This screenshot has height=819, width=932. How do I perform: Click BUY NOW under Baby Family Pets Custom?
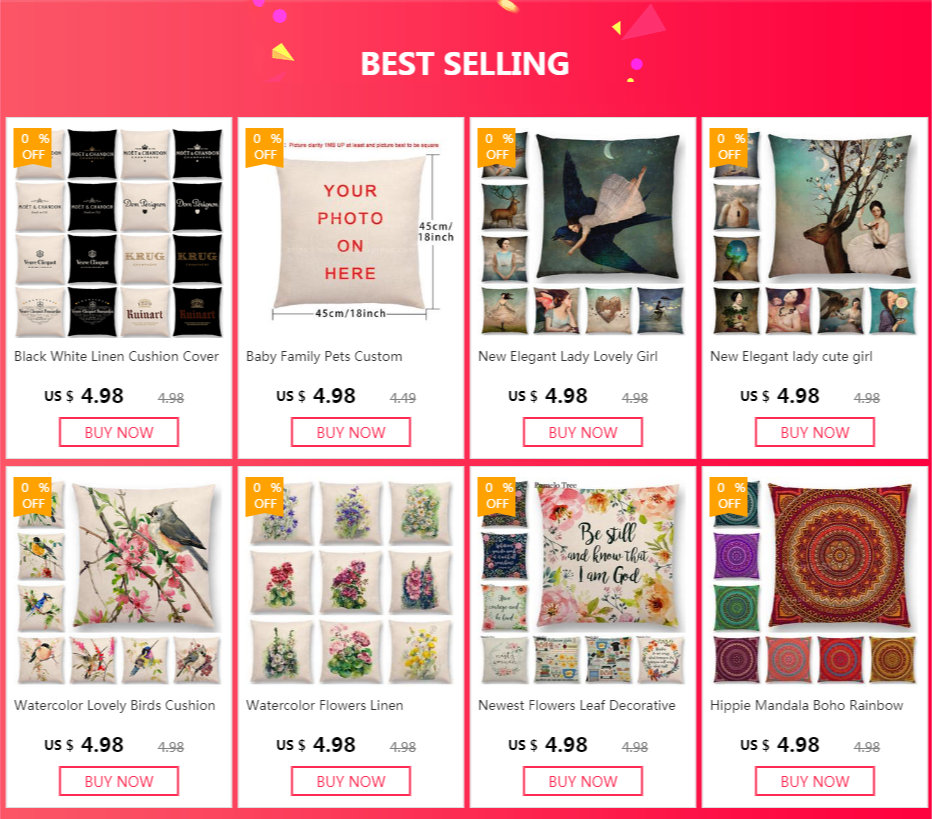[351, 432]
